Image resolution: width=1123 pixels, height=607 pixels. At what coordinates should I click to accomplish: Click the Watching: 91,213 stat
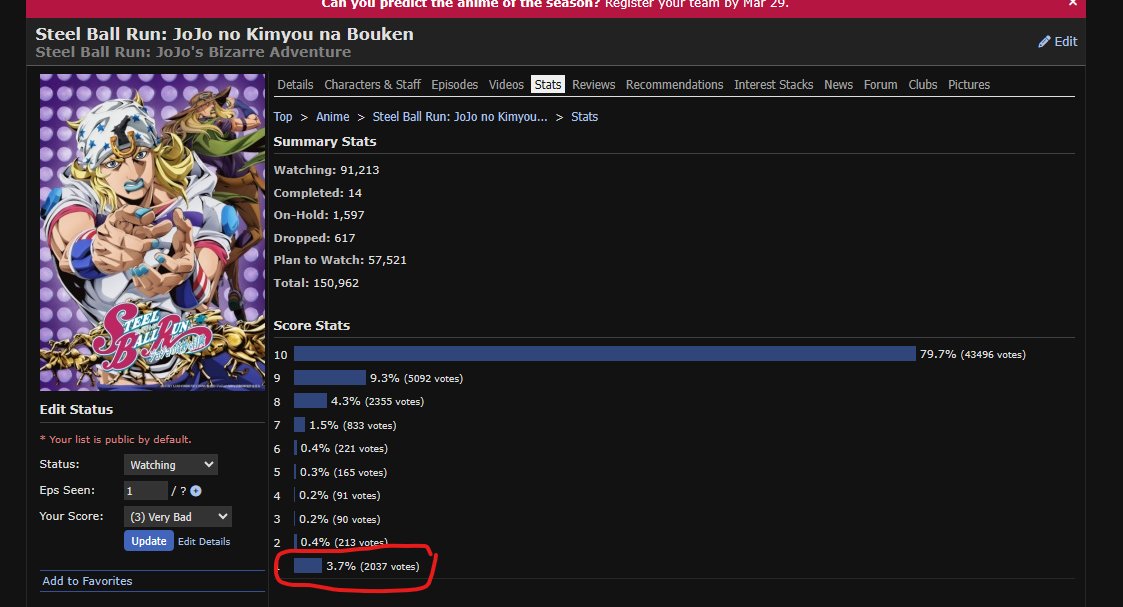tap(327, 170)
